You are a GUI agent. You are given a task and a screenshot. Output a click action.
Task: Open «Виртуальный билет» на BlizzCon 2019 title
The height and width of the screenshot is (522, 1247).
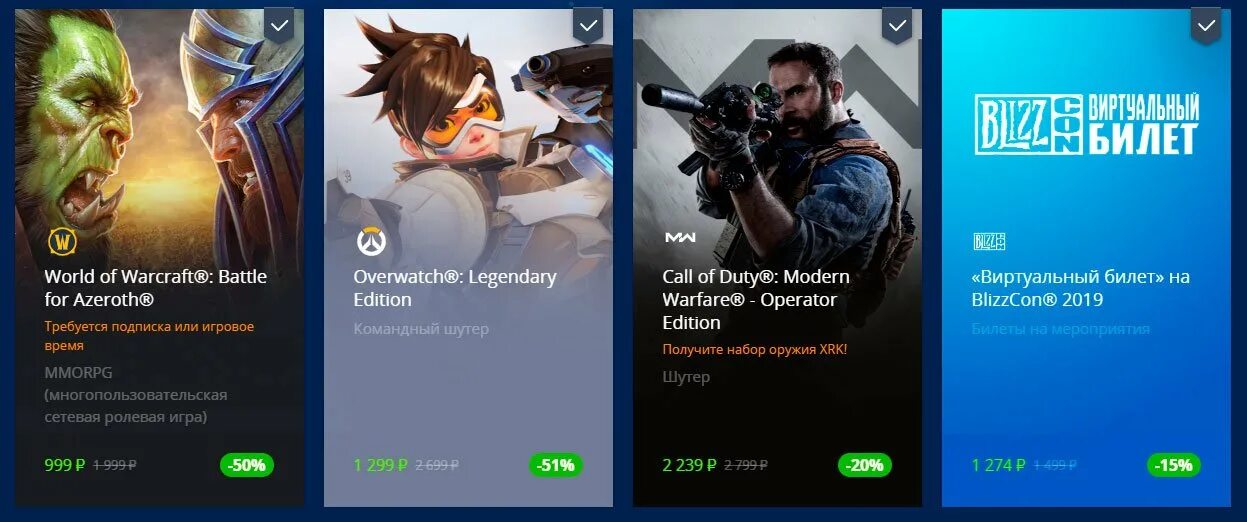click(1081, 288)
